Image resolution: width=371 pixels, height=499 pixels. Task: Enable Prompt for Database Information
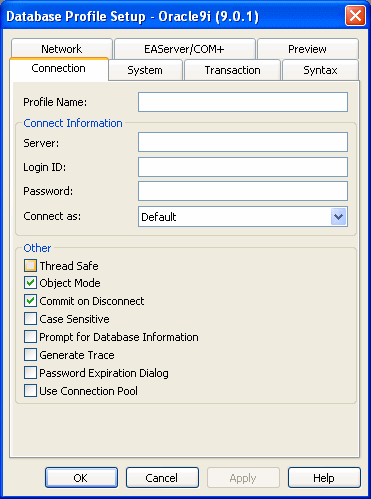(x=30, y=337)
